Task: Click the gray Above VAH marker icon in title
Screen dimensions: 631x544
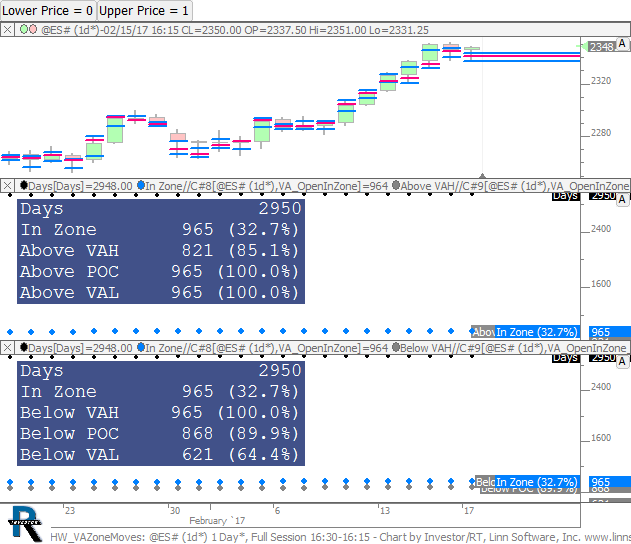Action: (x=396, y=185)
